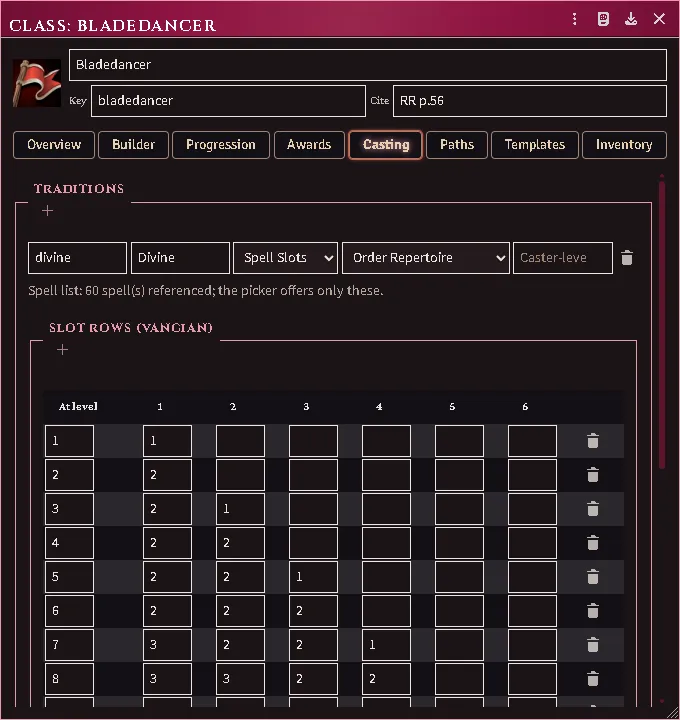Click the Key field containing bladedancer
Image resolution: width=680 pixels, height=720 pixels.
click(x=228, y=101)
